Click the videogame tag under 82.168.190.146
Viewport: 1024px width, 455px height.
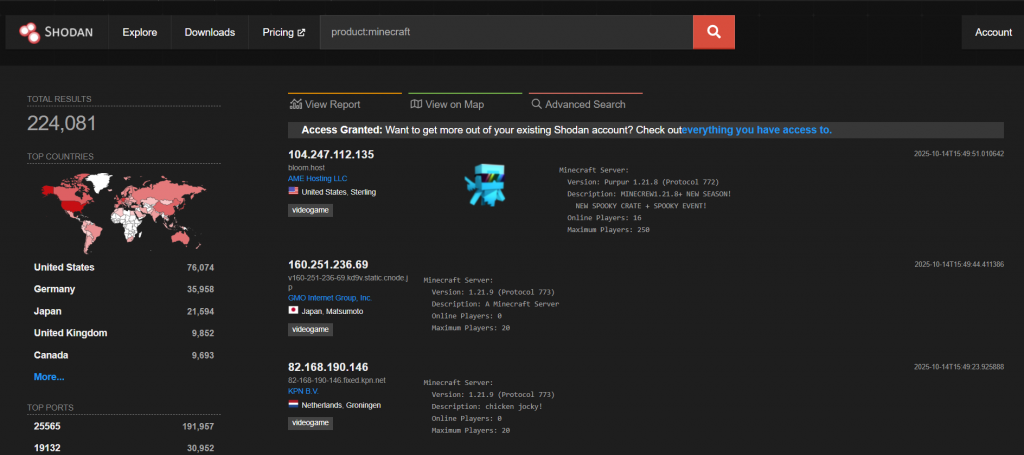coord(310,423)
